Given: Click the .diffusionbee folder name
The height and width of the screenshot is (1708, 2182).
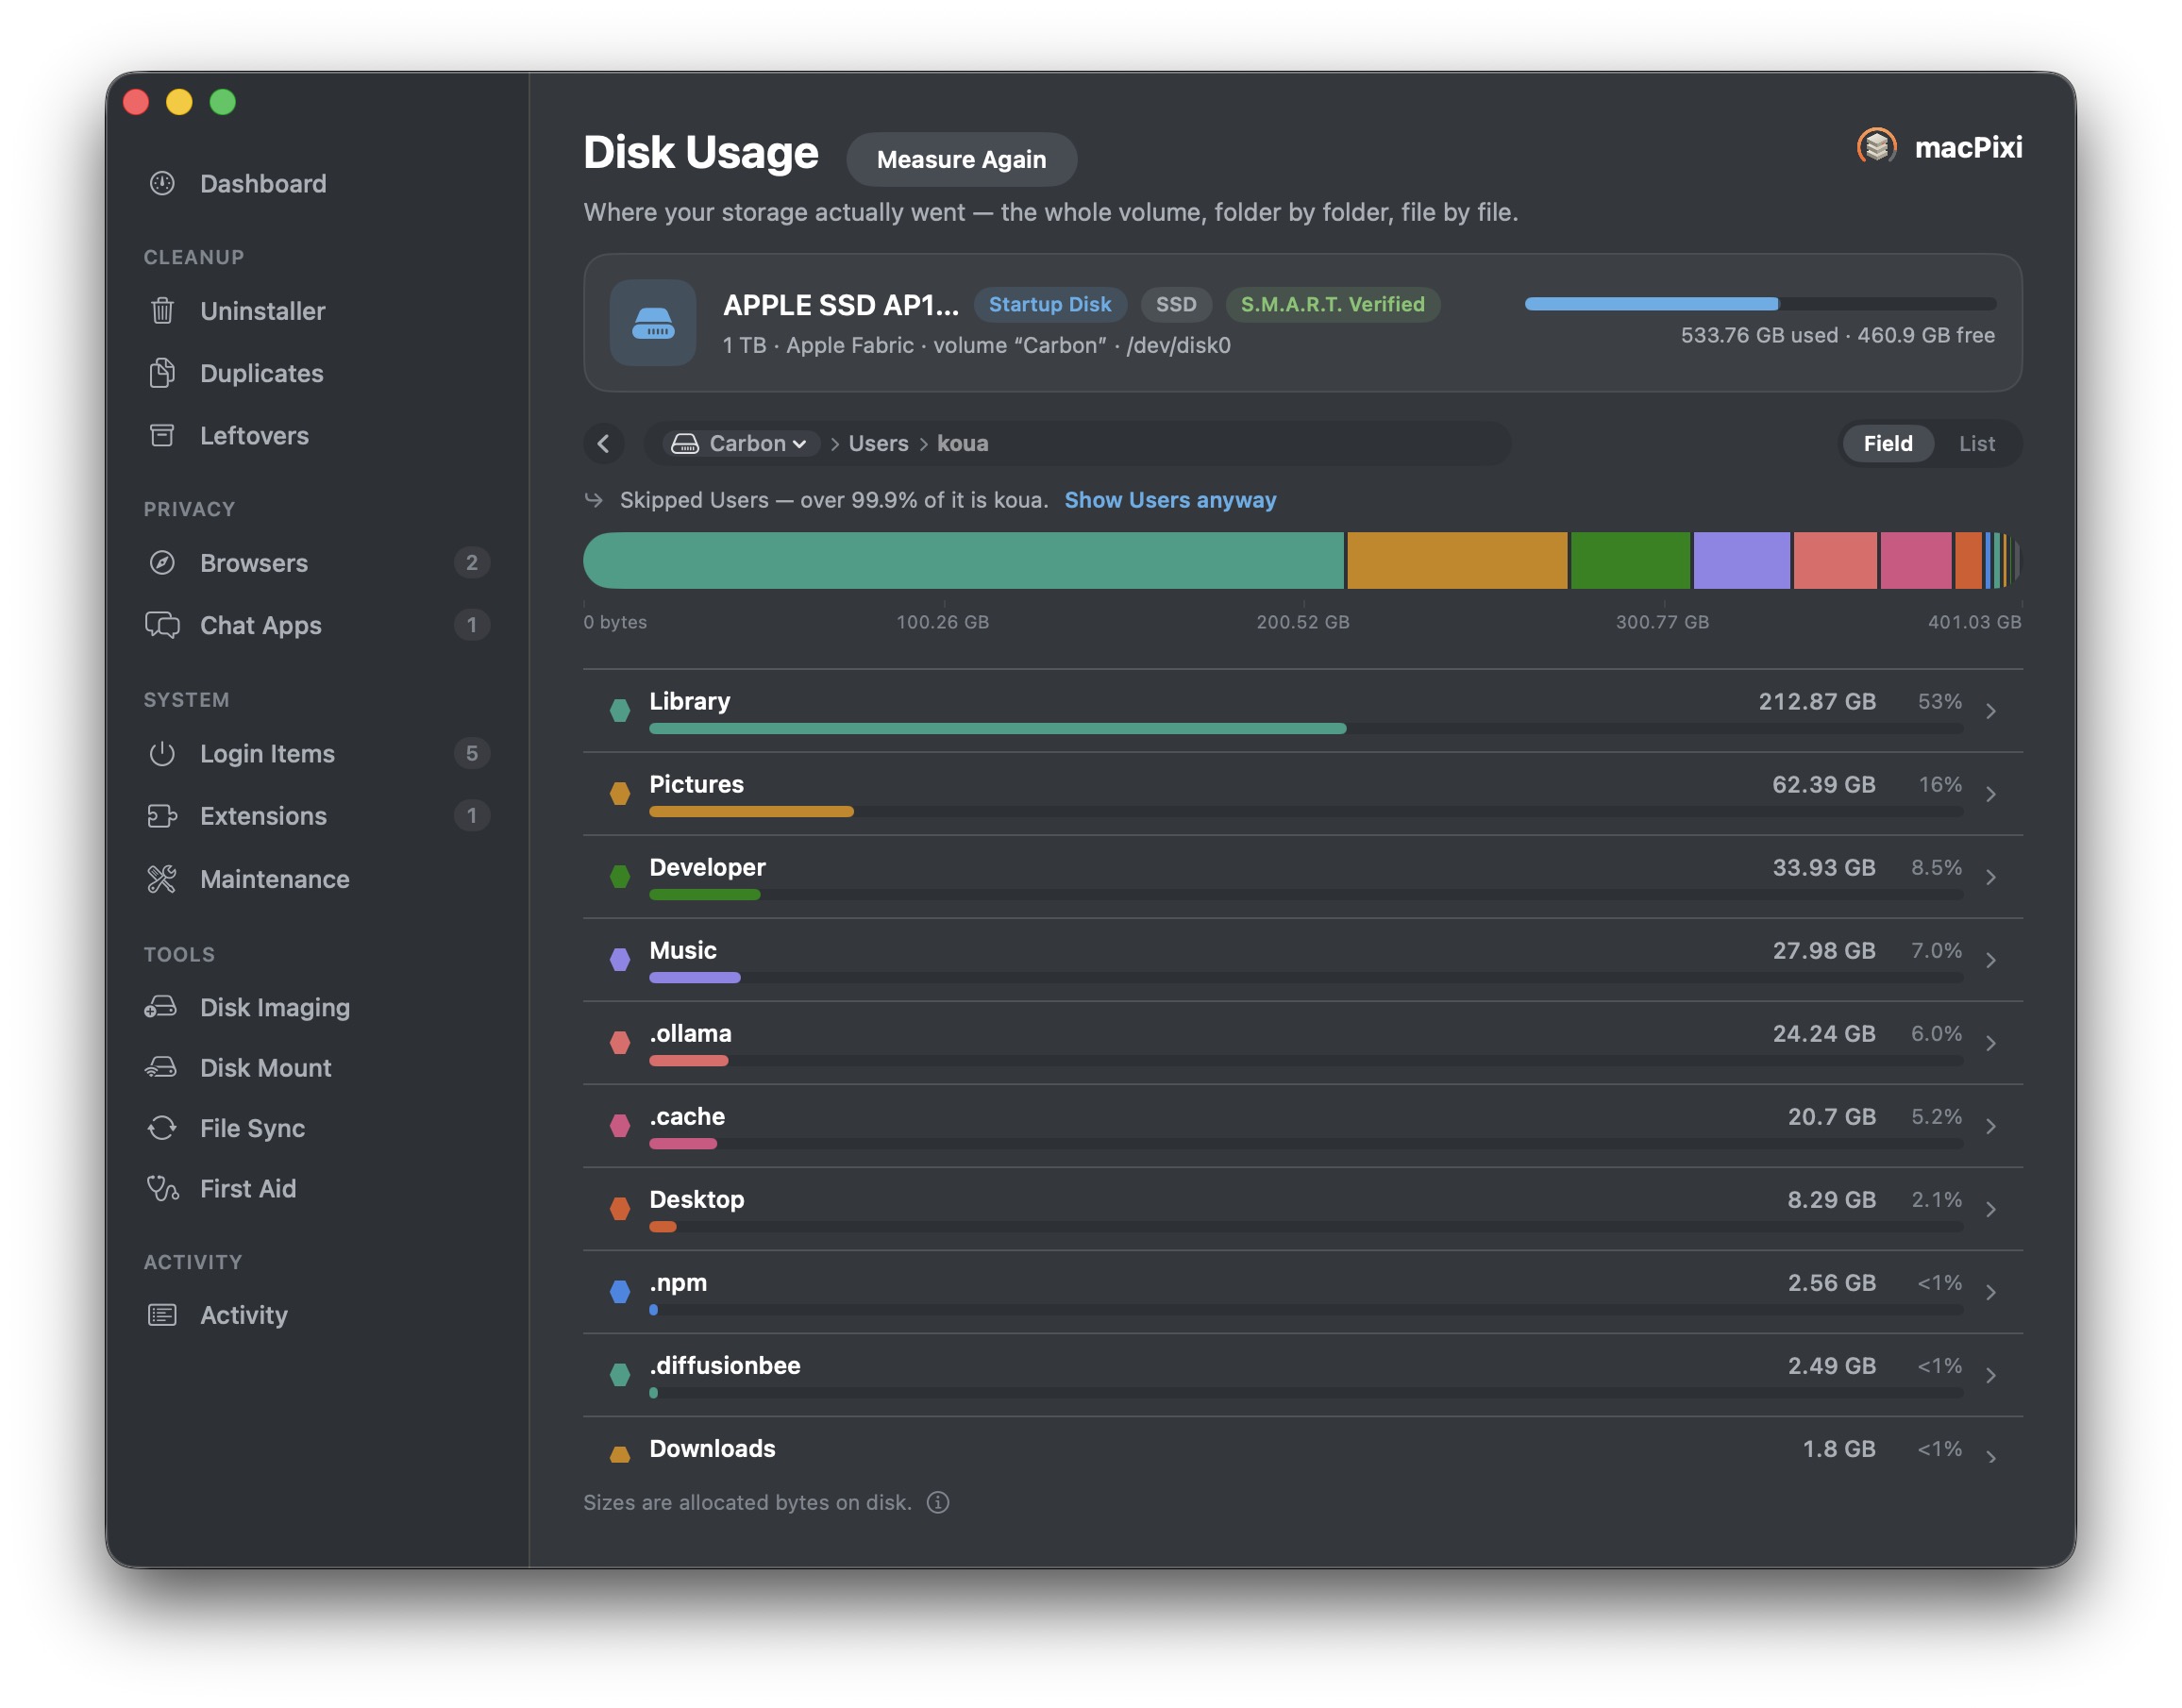Looking at the screenshot, I should (725, 1365).
